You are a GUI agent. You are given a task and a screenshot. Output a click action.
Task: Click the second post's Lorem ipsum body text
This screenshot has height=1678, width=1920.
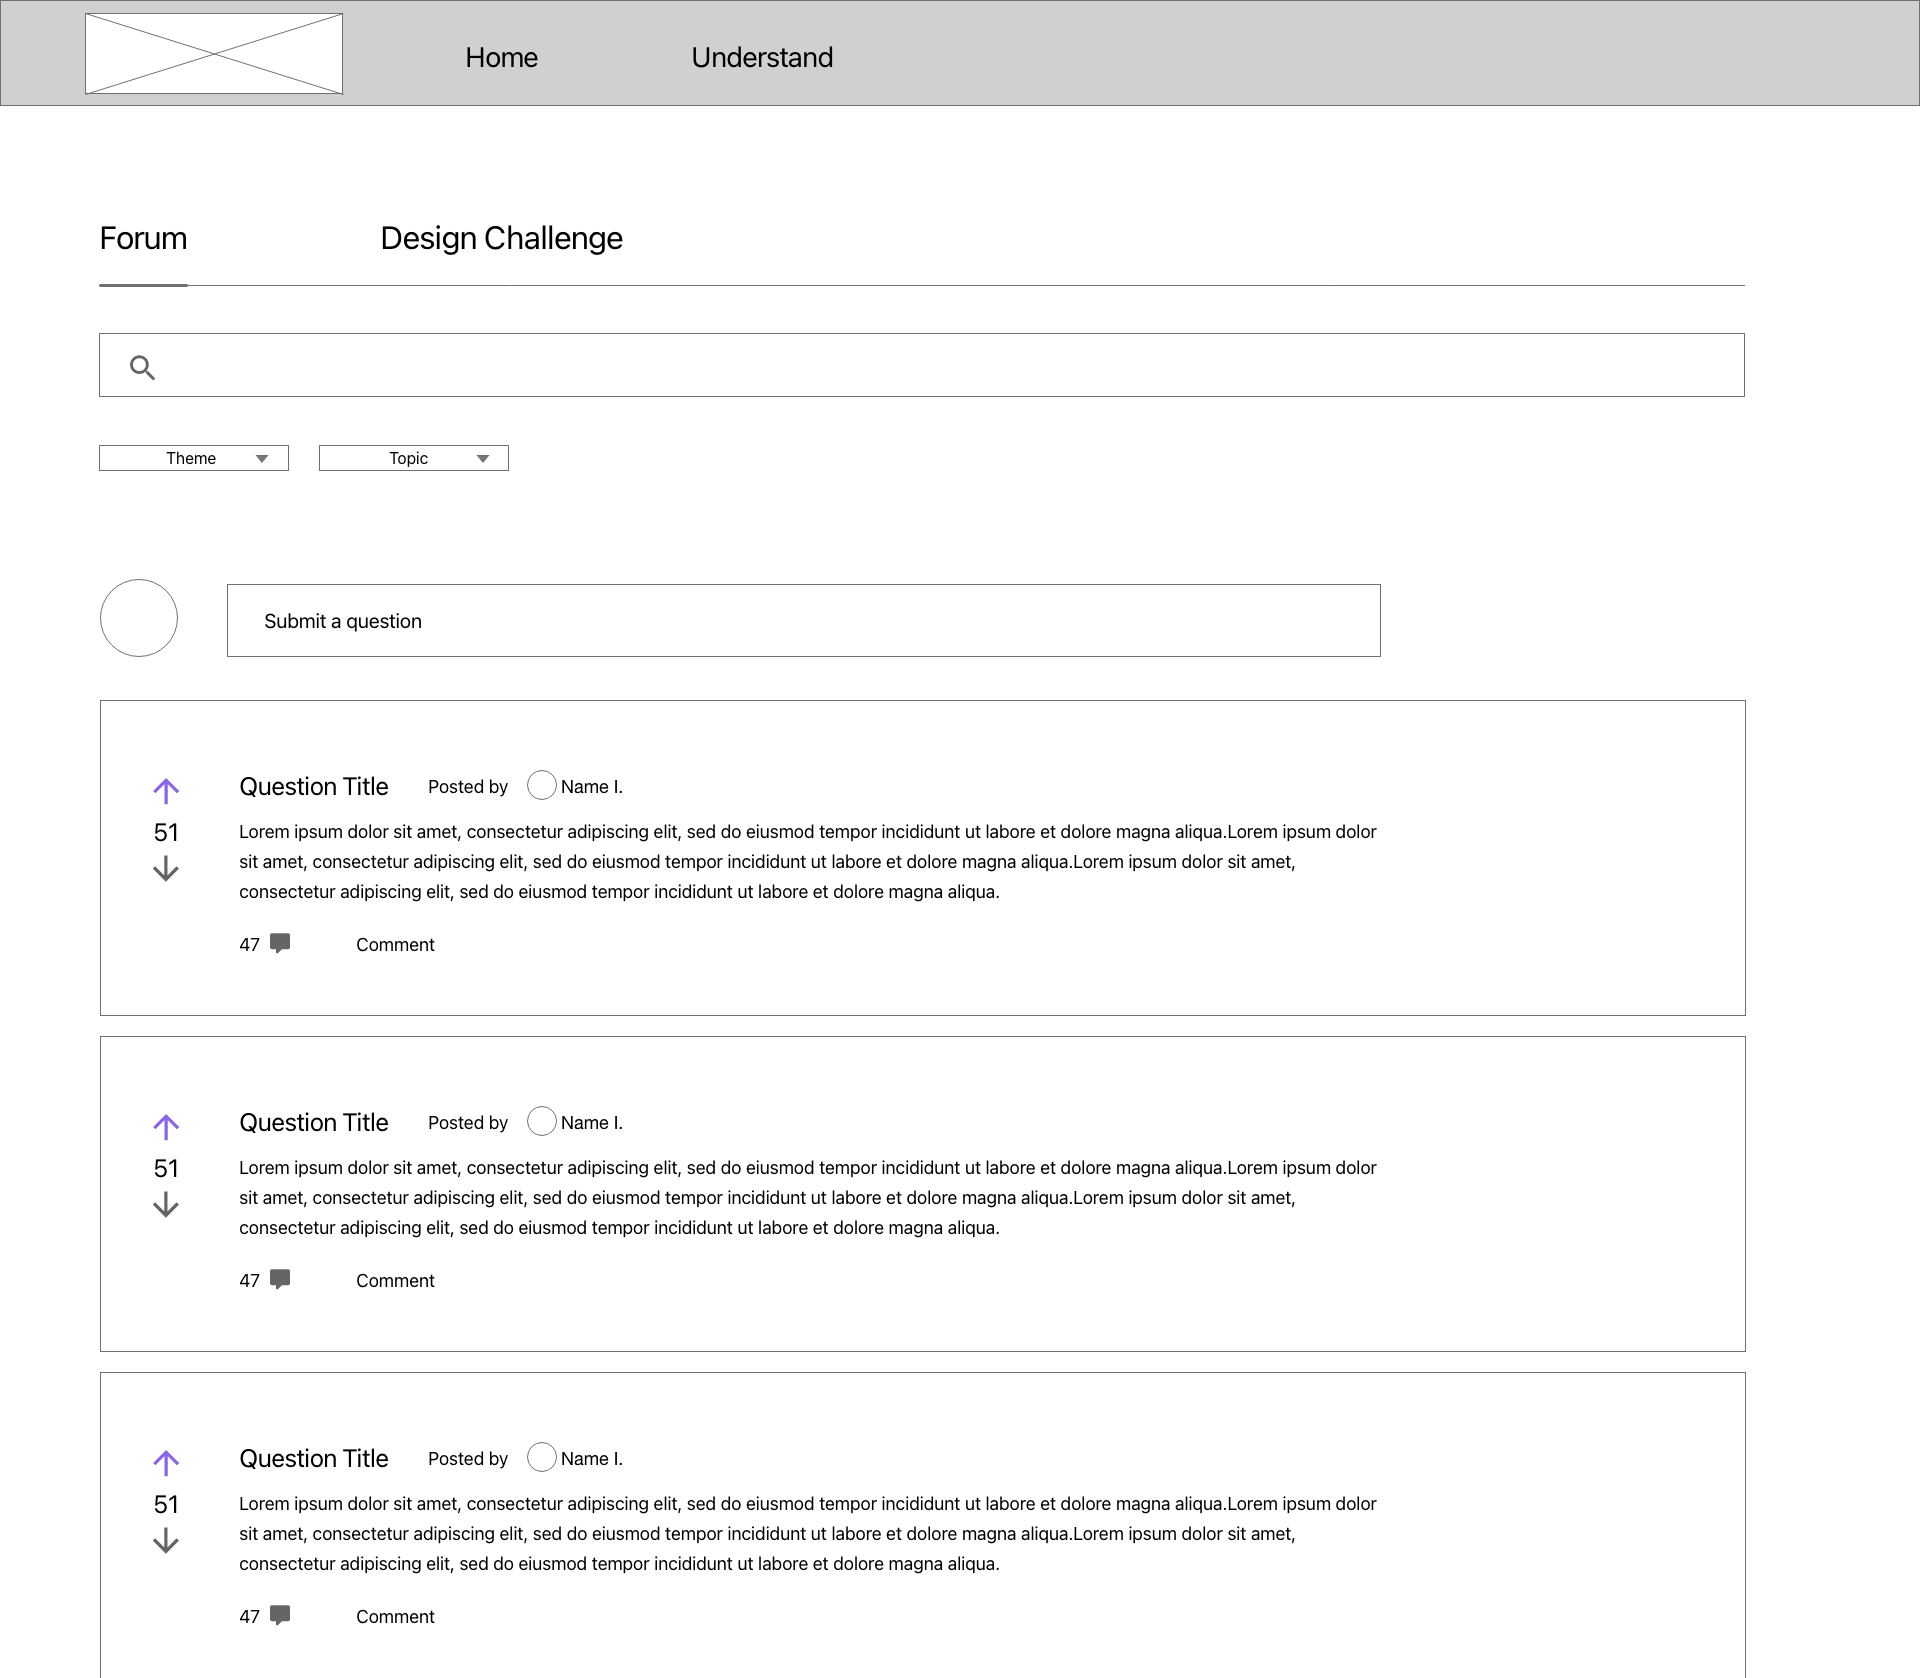click(x=808, y=1198)
